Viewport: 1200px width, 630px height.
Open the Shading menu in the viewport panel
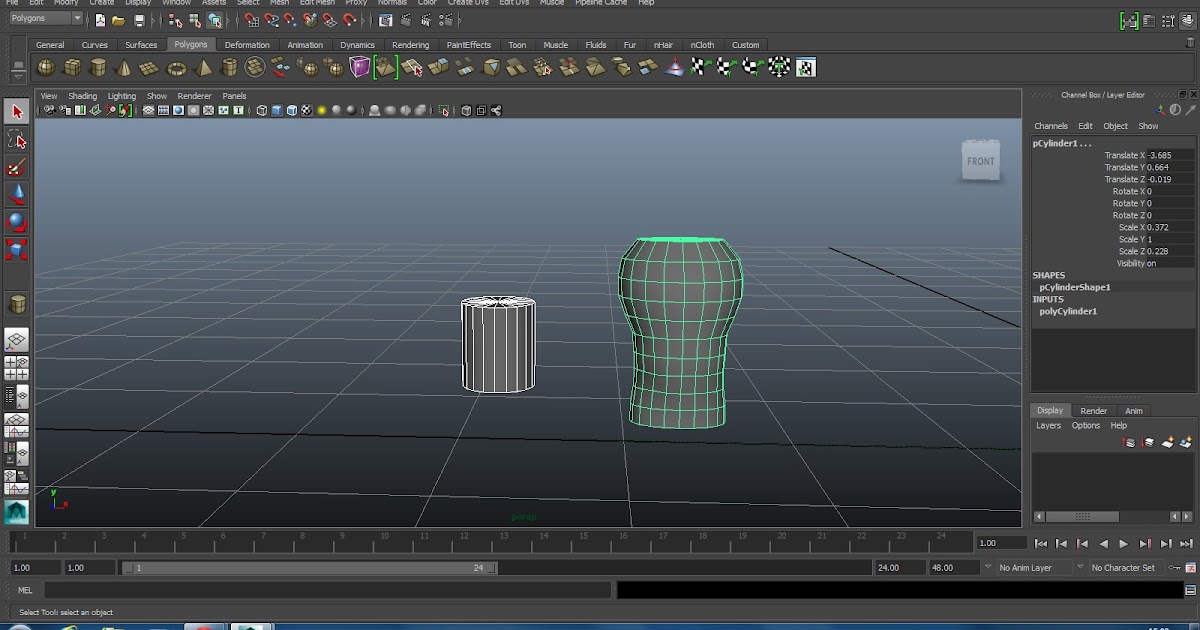tap(83, 96)
